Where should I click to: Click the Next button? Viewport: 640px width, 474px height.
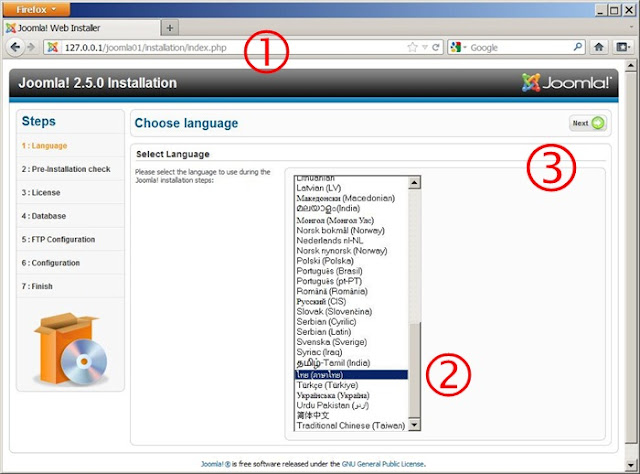(588, 123)
